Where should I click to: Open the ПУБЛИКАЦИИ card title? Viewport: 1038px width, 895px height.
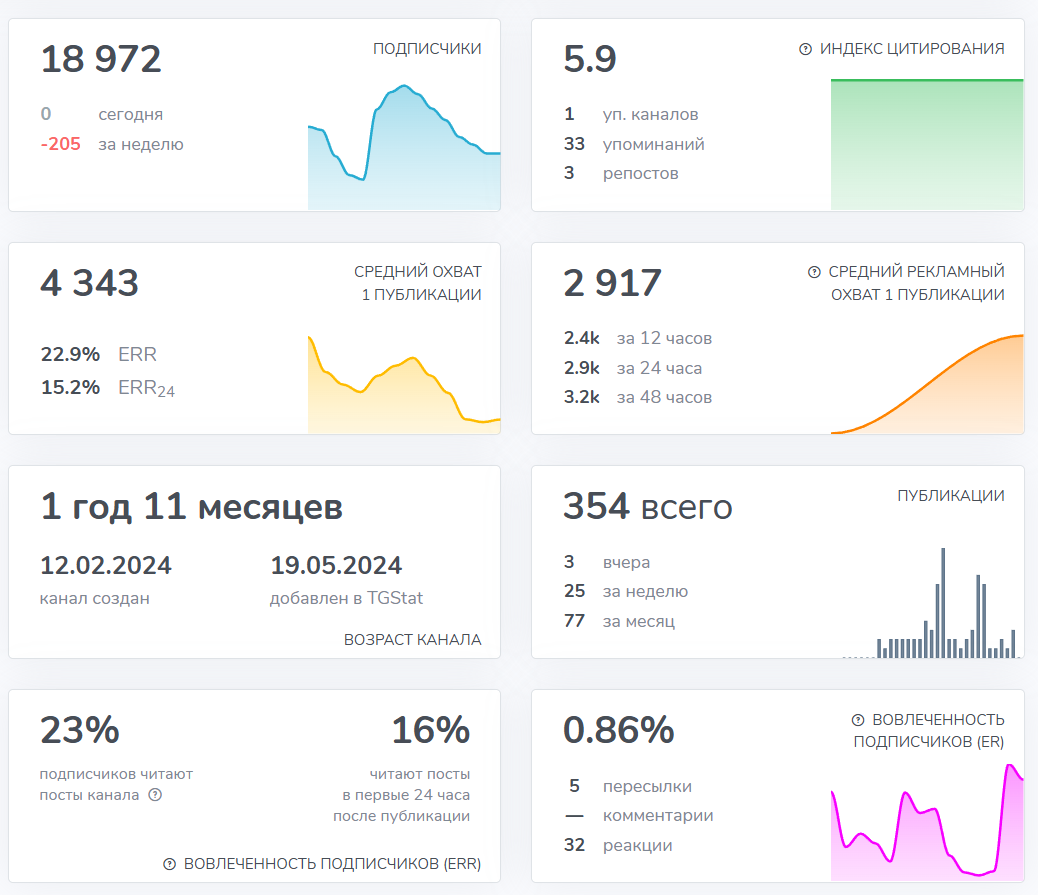click(x=951, y=496)
